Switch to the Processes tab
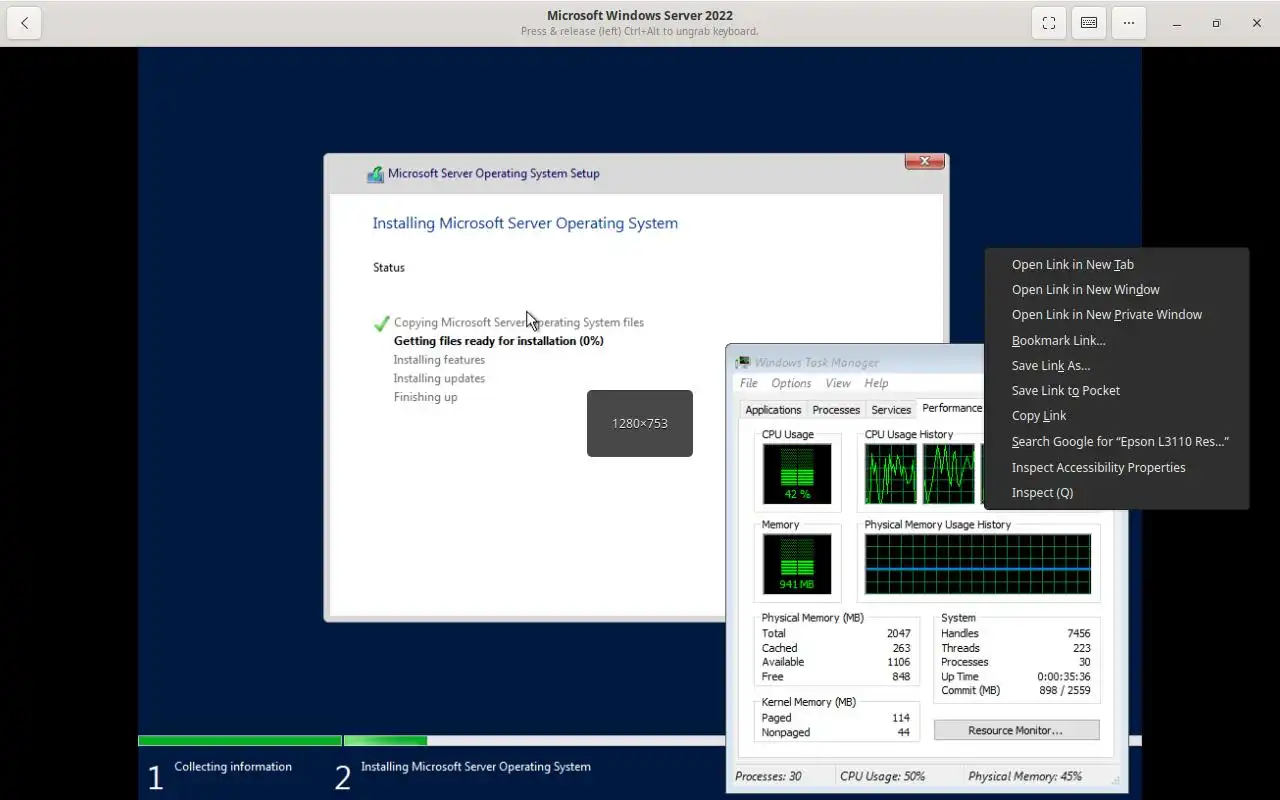Image resolution: width=1280 pixels, height=800 pixels. [x=836, y=410]
